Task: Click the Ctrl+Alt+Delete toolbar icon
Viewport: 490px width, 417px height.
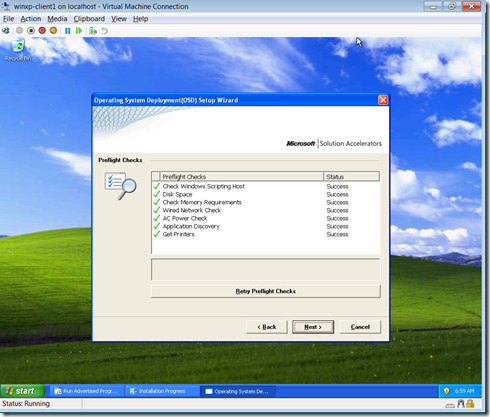Action: click(6, 31)
